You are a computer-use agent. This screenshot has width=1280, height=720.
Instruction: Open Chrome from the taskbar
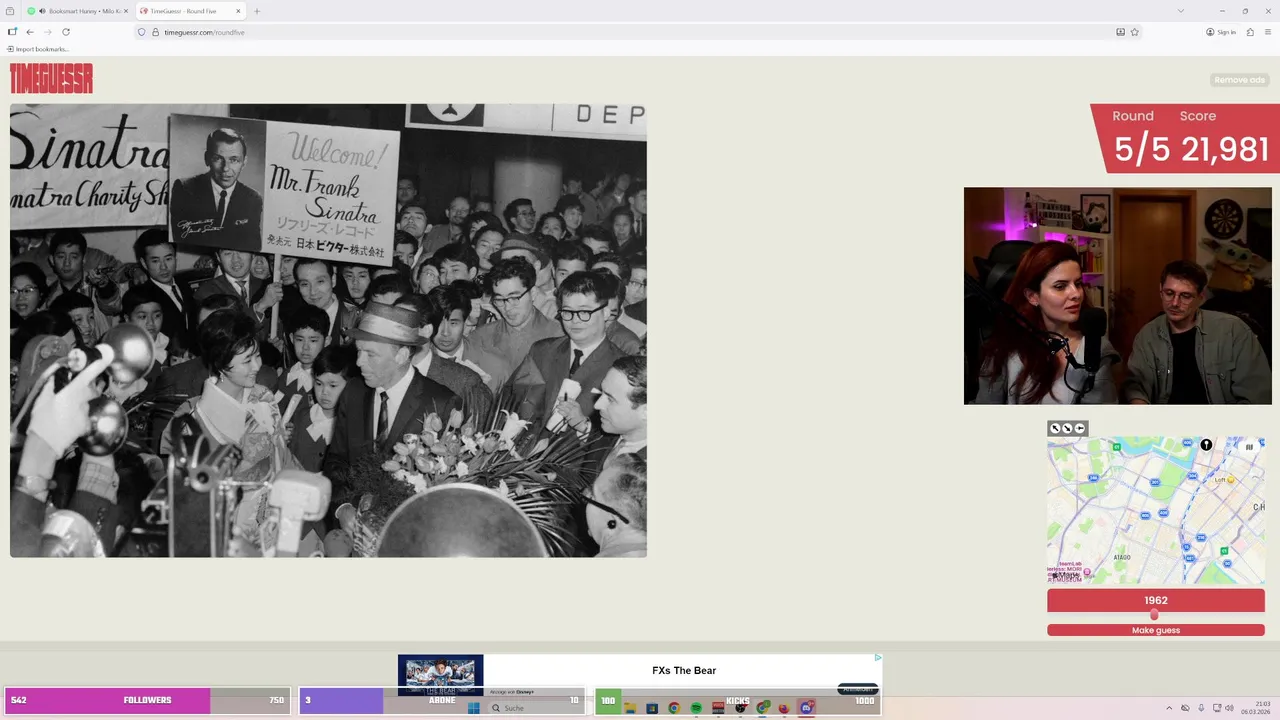tap(674, 708)
